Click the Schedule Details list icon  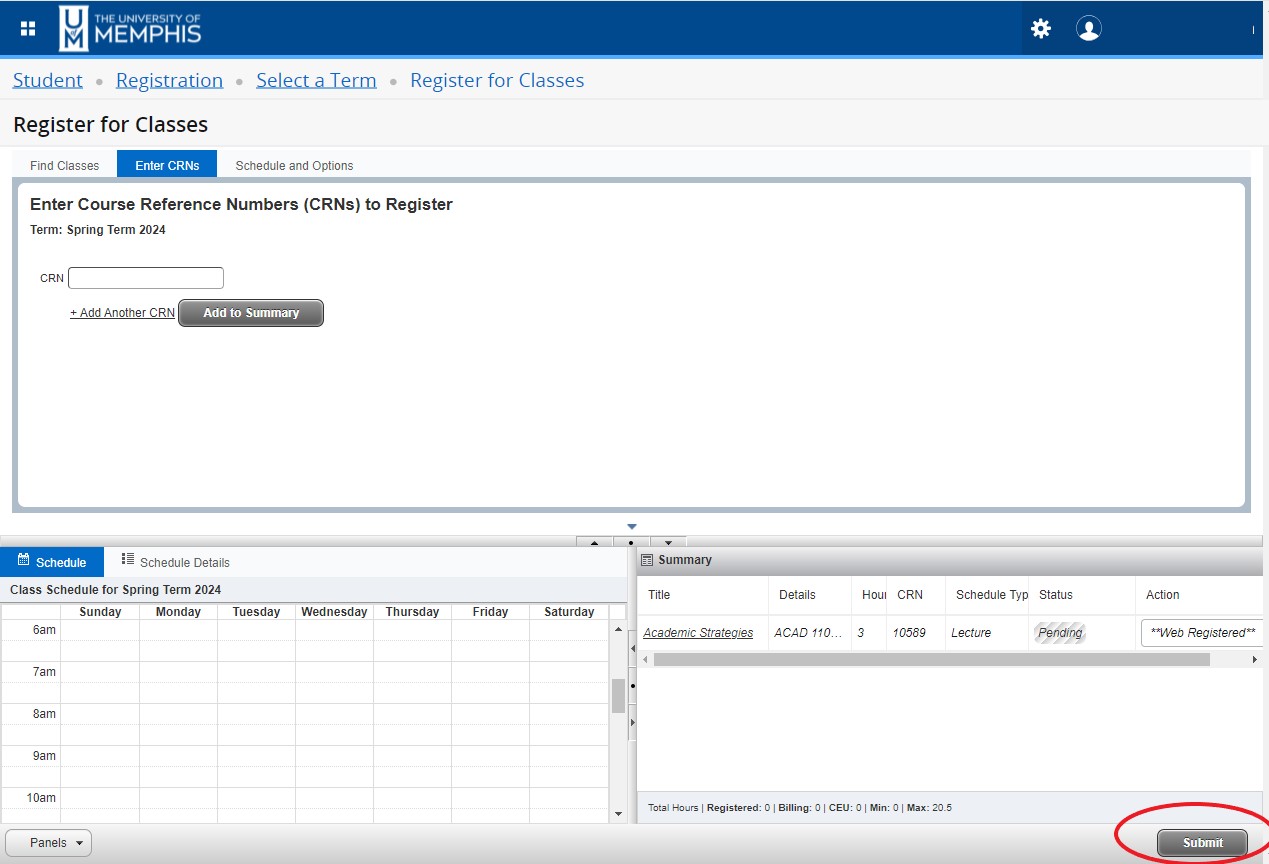coord(126,560)
